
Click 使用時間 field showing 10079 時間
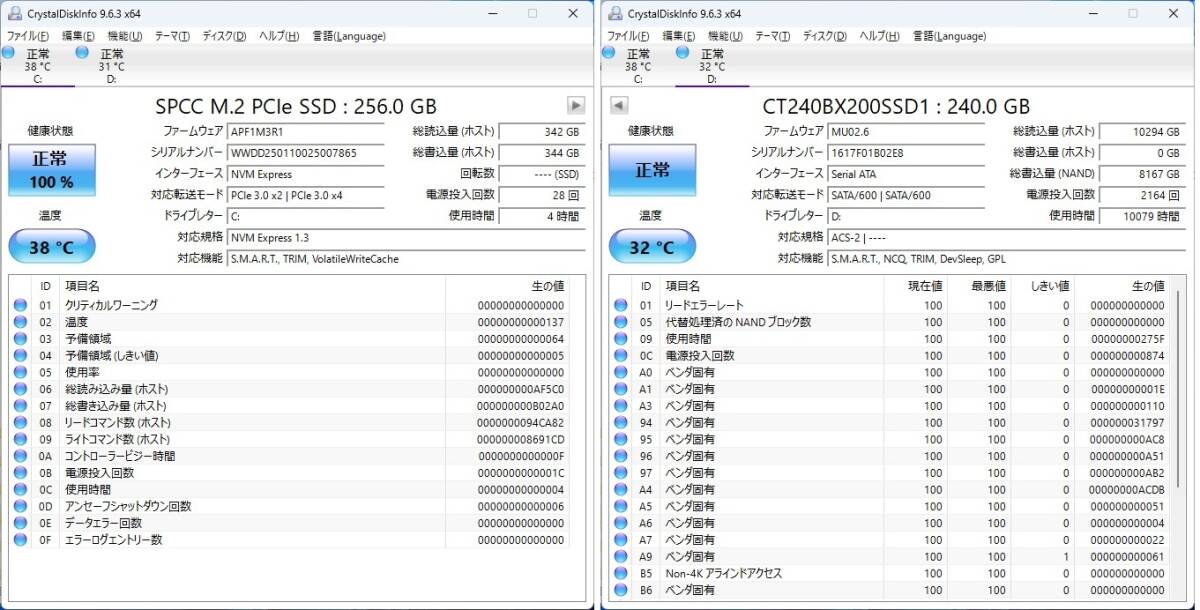coord(1142,216)
